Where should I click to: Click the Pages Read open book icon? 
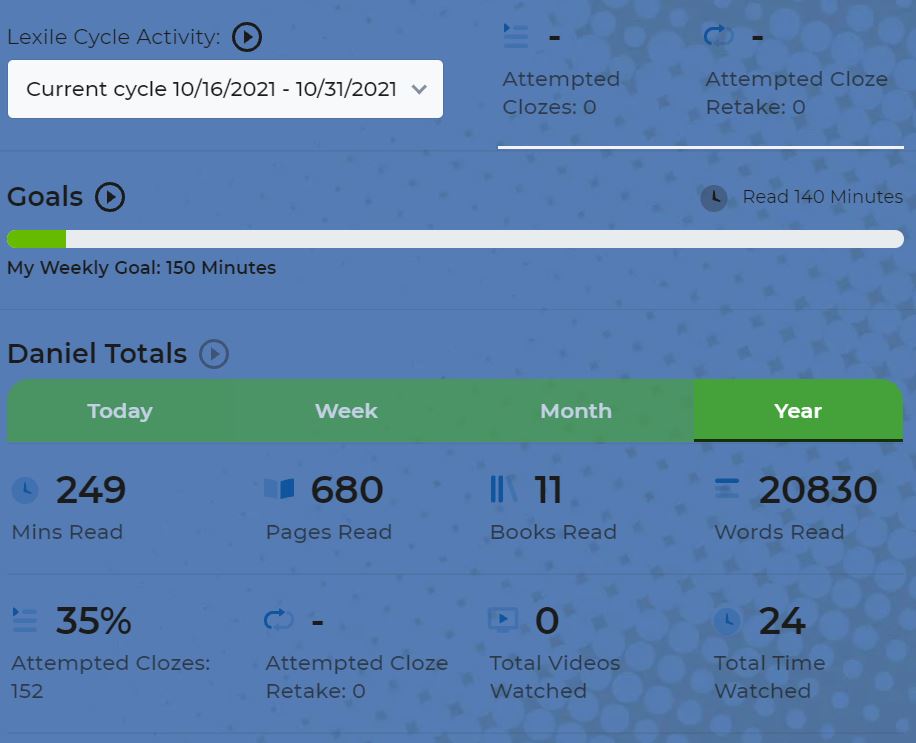click(279, 489)
